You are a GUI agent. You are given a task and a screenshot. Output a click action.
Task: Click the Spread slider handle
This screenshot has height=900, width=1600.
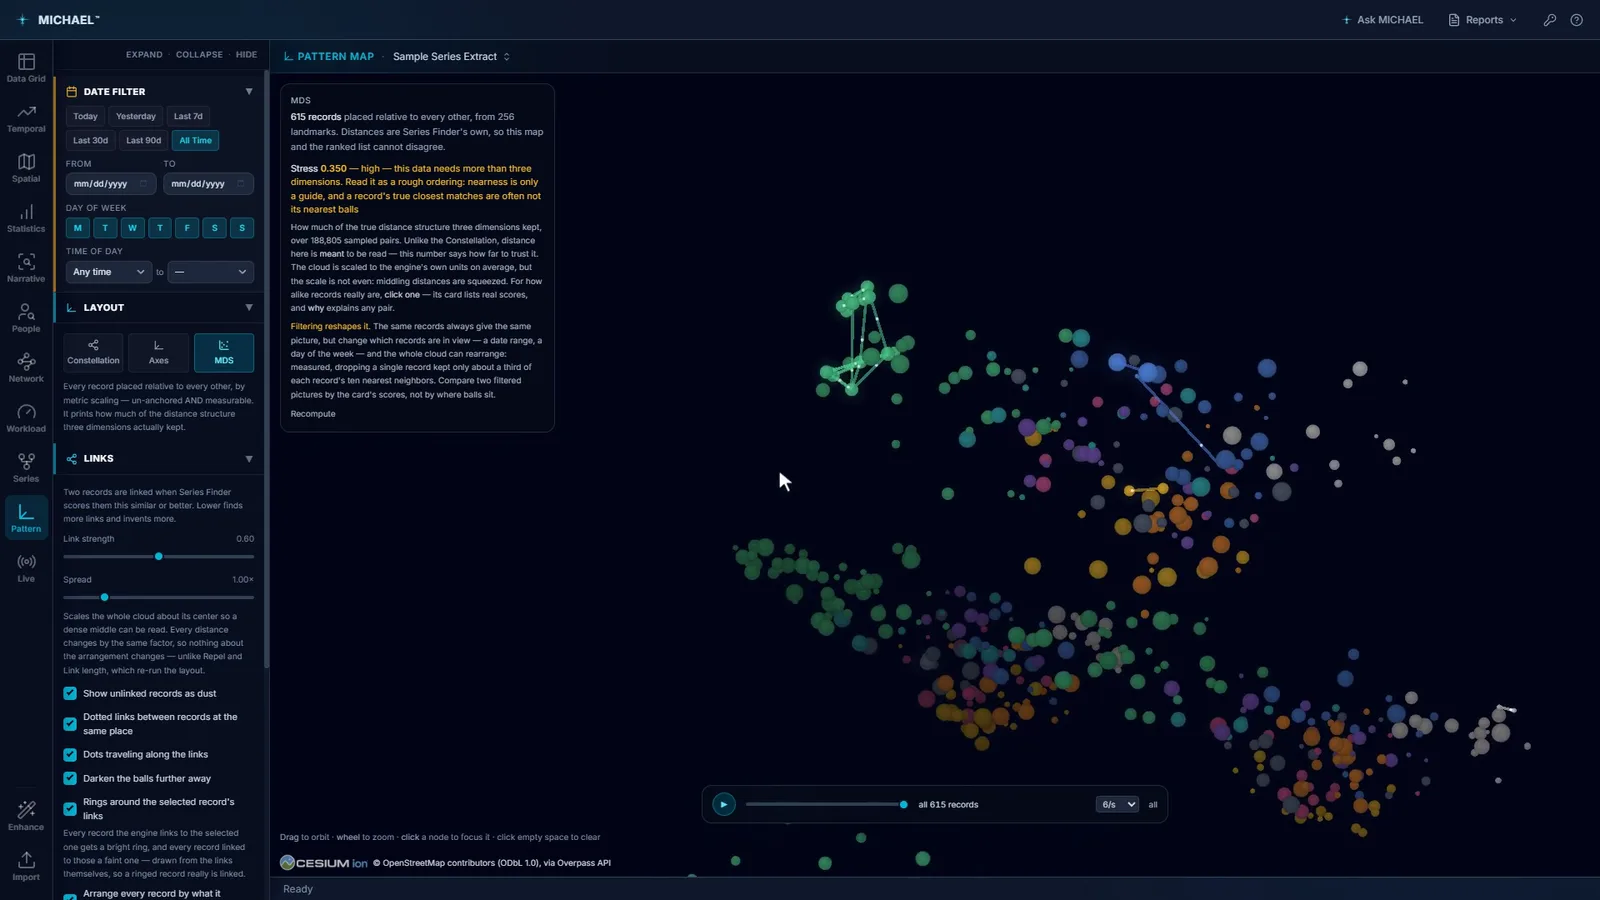(104, 597)
